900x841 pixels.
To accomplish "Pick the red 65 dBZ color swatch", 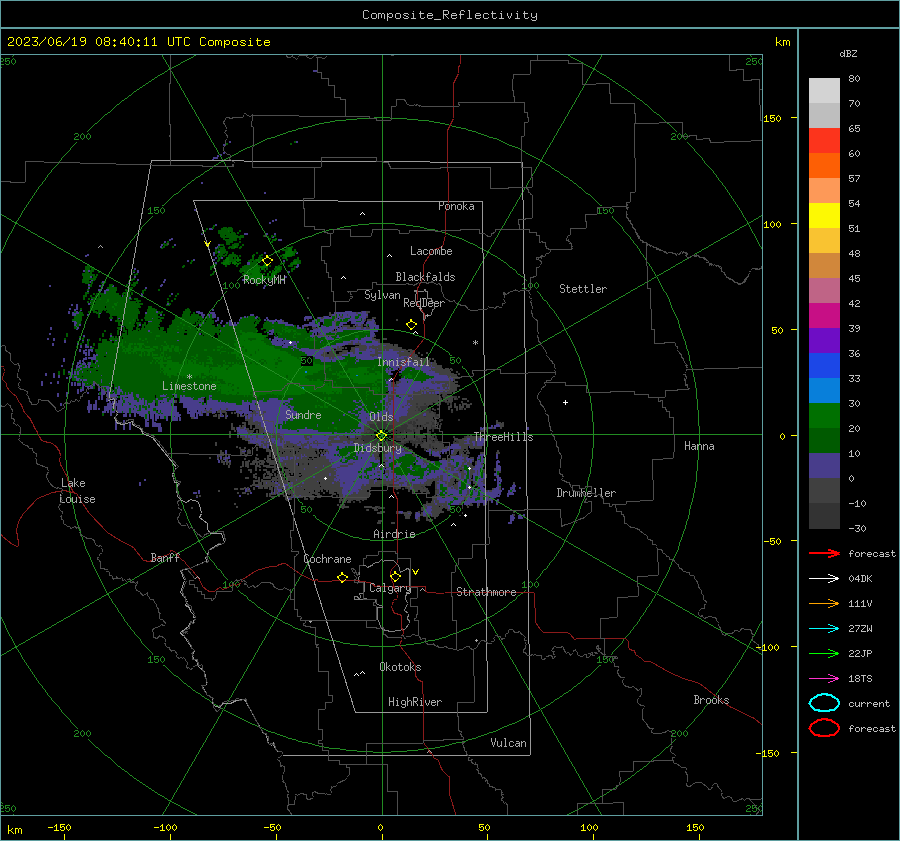I will pos(824,140).
